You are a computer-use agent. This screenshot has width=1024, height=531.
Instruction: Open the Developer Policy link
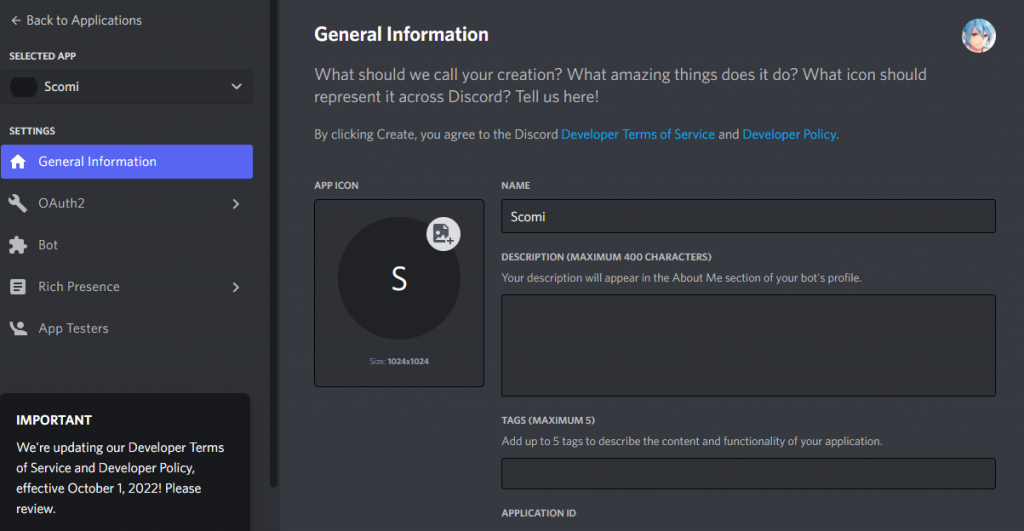789,134
